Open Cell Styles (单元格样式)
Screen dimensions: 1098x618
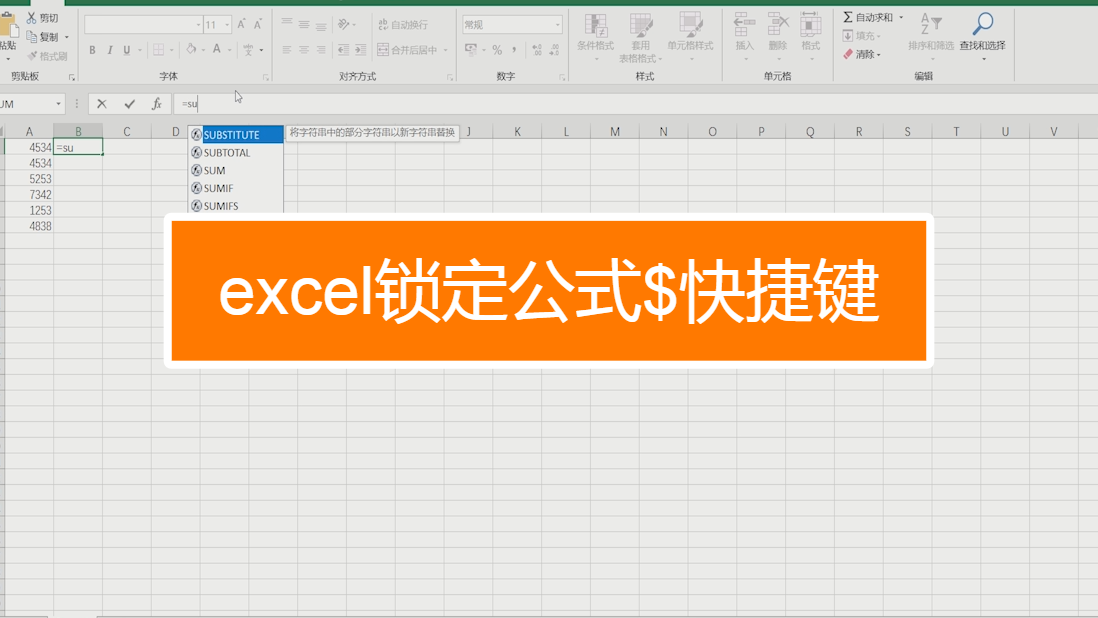click(x=690, y=35)
